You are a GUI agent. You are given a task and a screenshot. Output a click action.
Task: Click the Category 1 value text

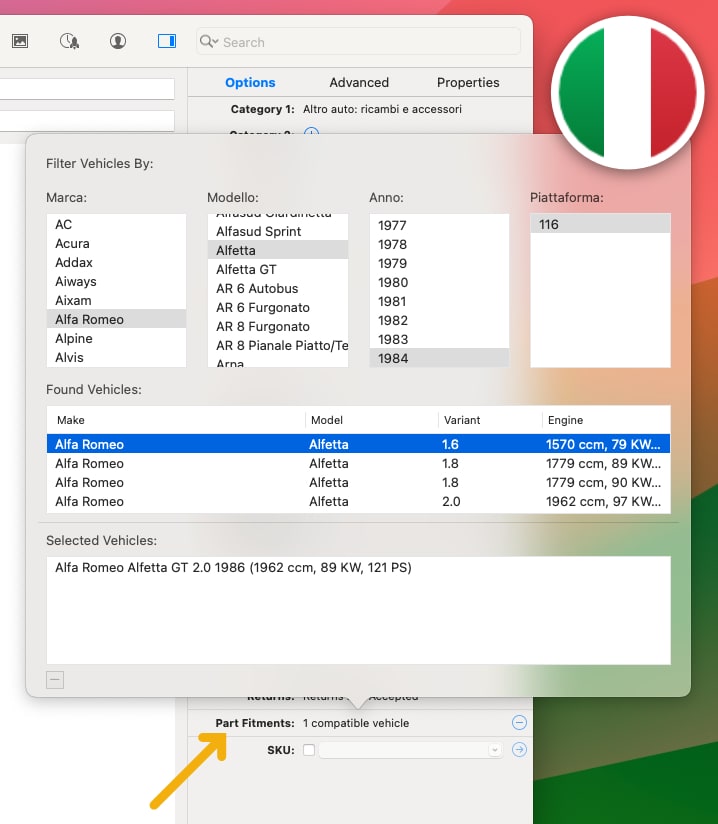[x=382, y=109]
